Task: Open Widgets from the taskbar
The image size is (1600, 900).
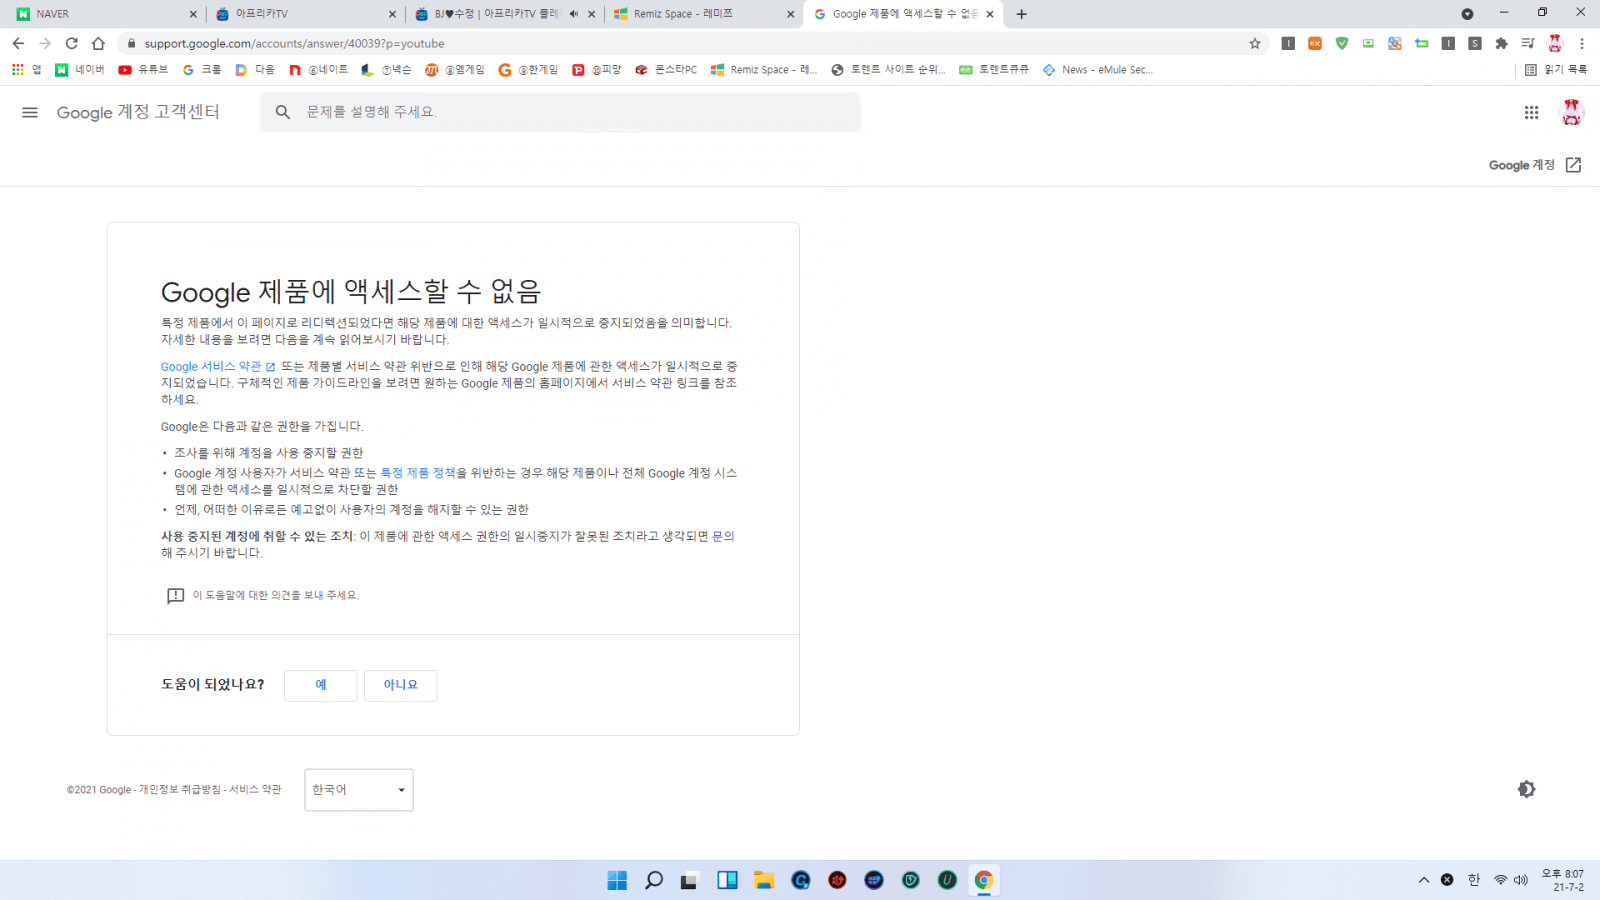Action: (727, 880)
